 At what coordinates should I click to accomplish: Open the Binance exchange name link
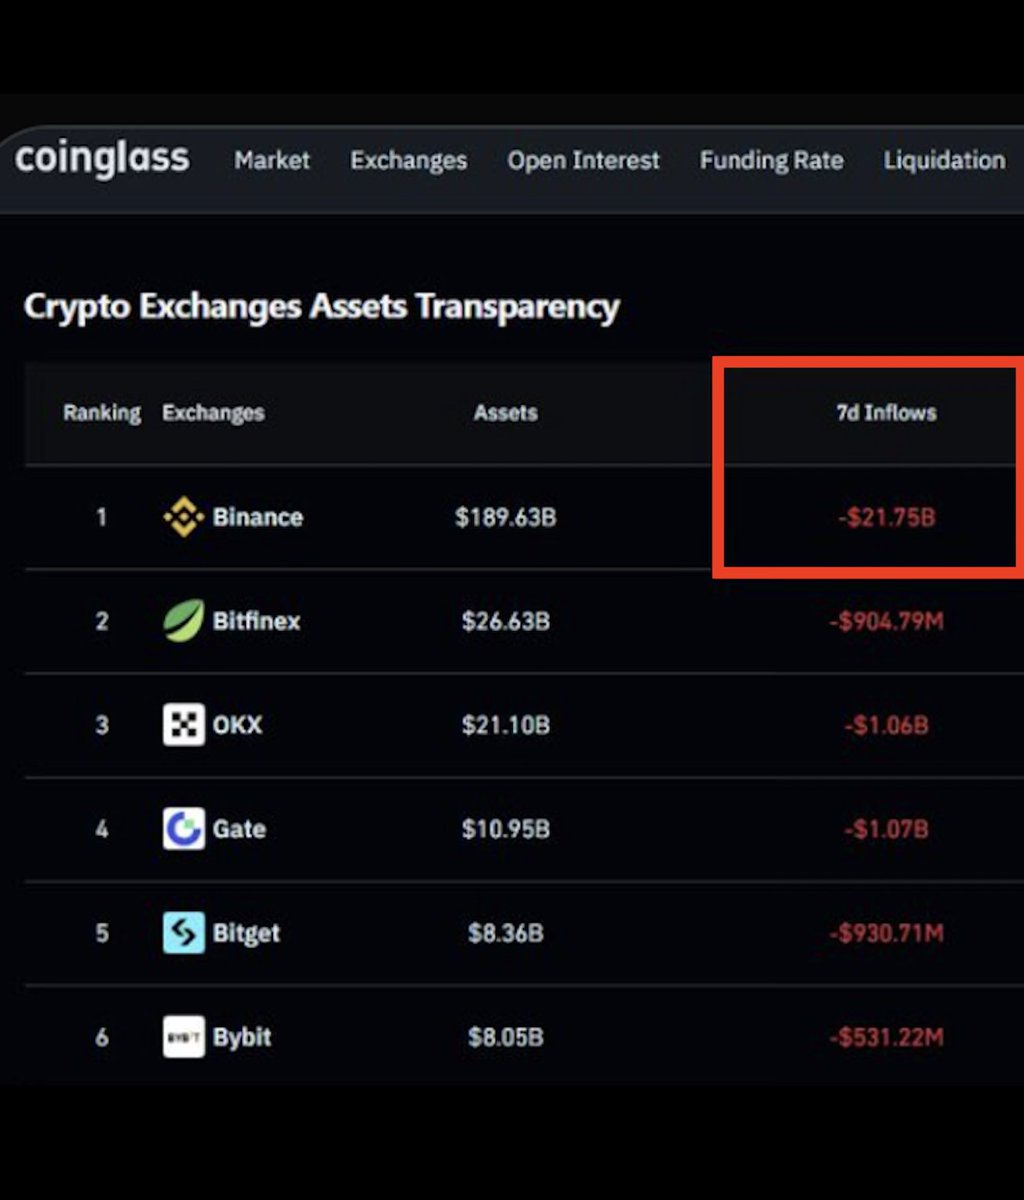[x=258, y=517]
